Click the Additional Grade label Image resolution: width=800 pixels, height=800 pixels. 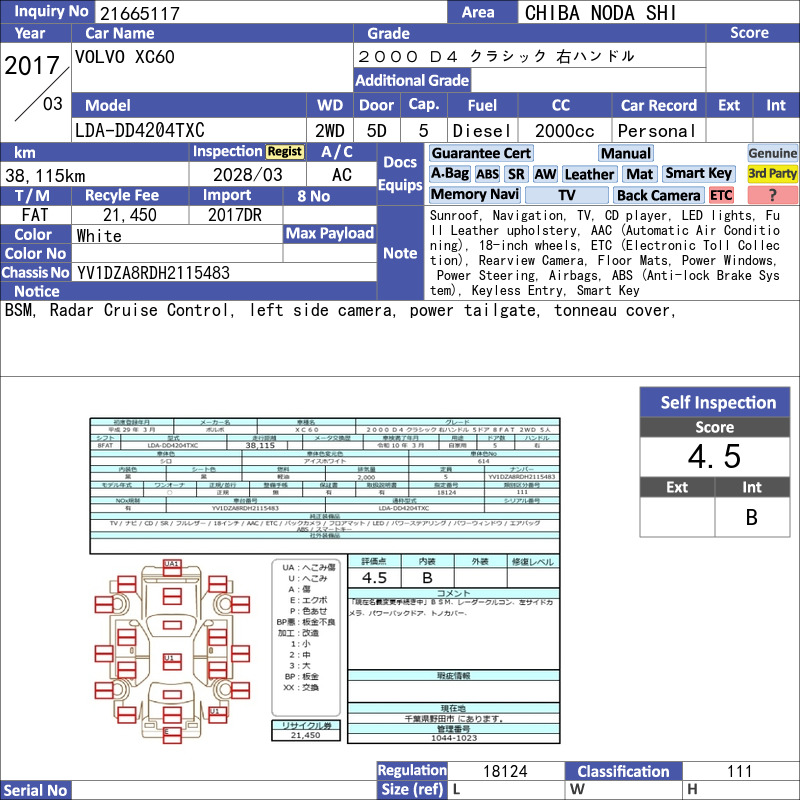click(x=412, y=80)
